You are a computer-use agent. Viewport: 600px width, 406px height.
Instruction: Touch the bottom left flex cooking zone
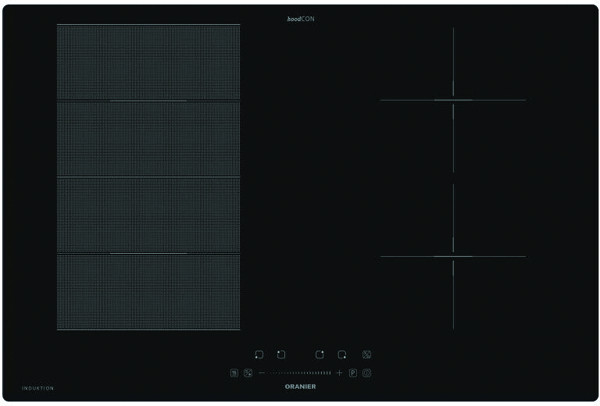point(148,291)
